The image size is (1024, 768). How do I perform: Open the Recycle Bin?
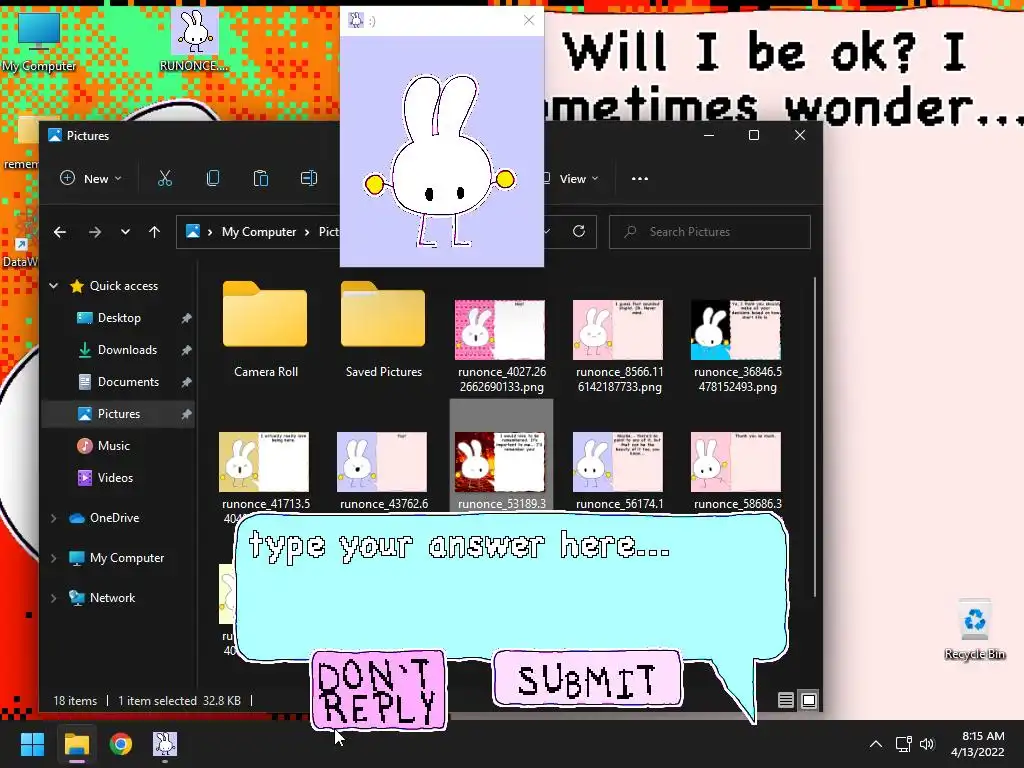[x=974, y=630]
